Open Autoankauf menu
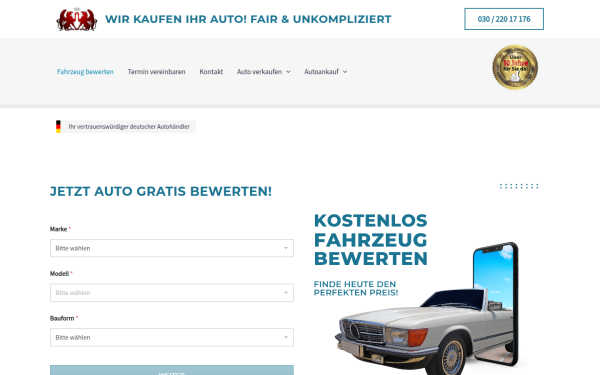 pyautogui.click(x=321, y=72)
